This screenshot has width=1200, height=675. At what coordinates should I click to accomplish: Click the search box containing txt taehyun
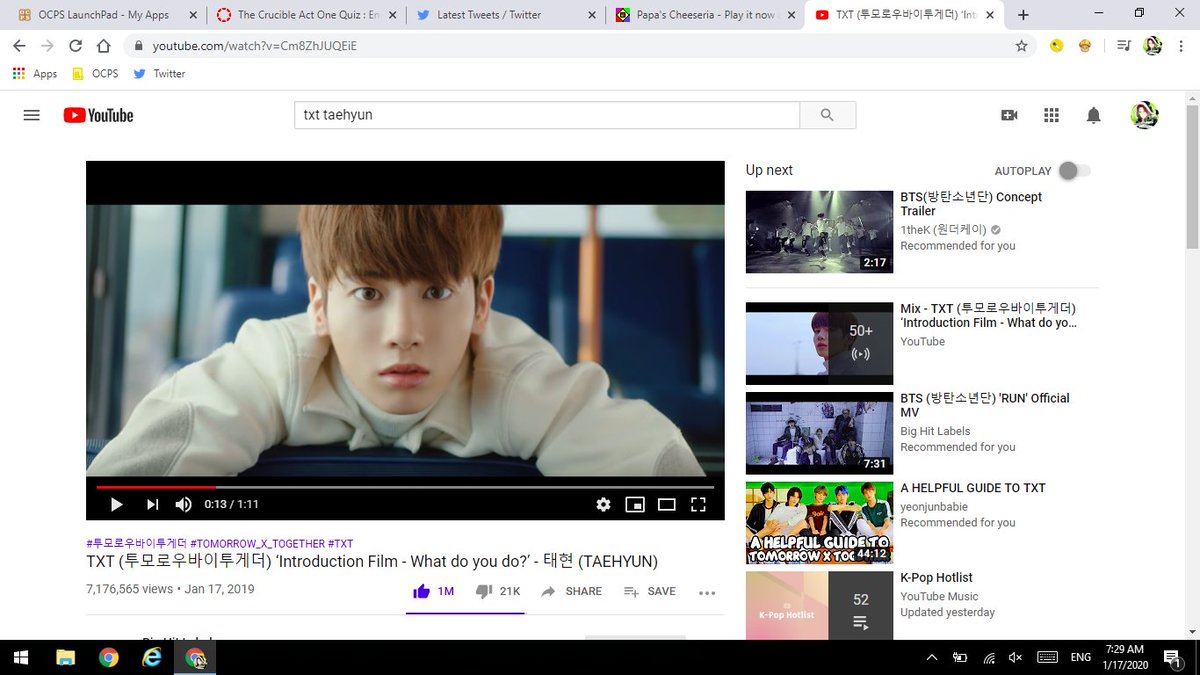coord(547,115)
